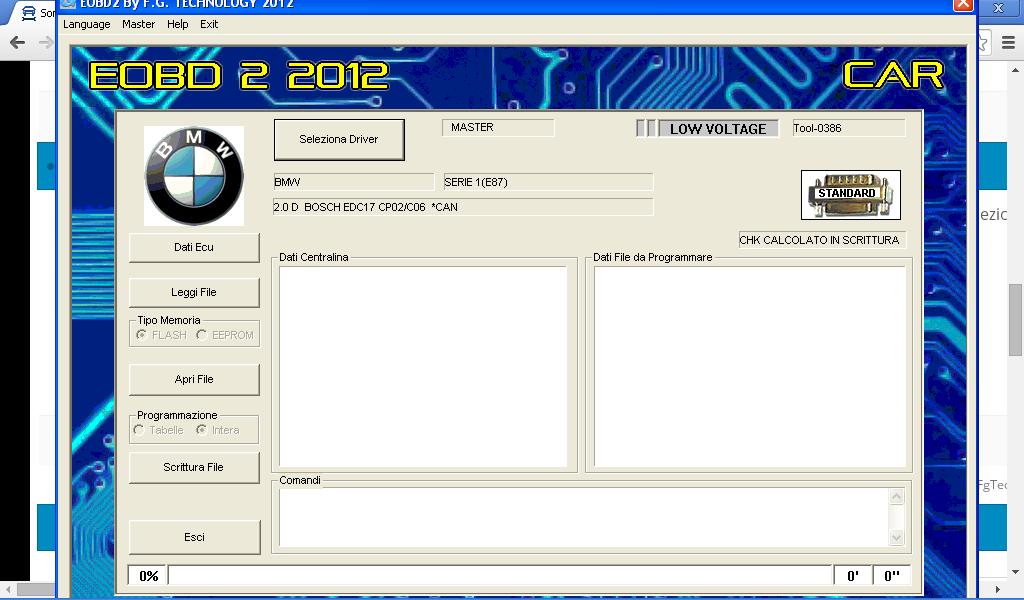This screenshot has width=1024, height=600.
Task: Click the STANDARD connector icon
Action: click(850, 195)
